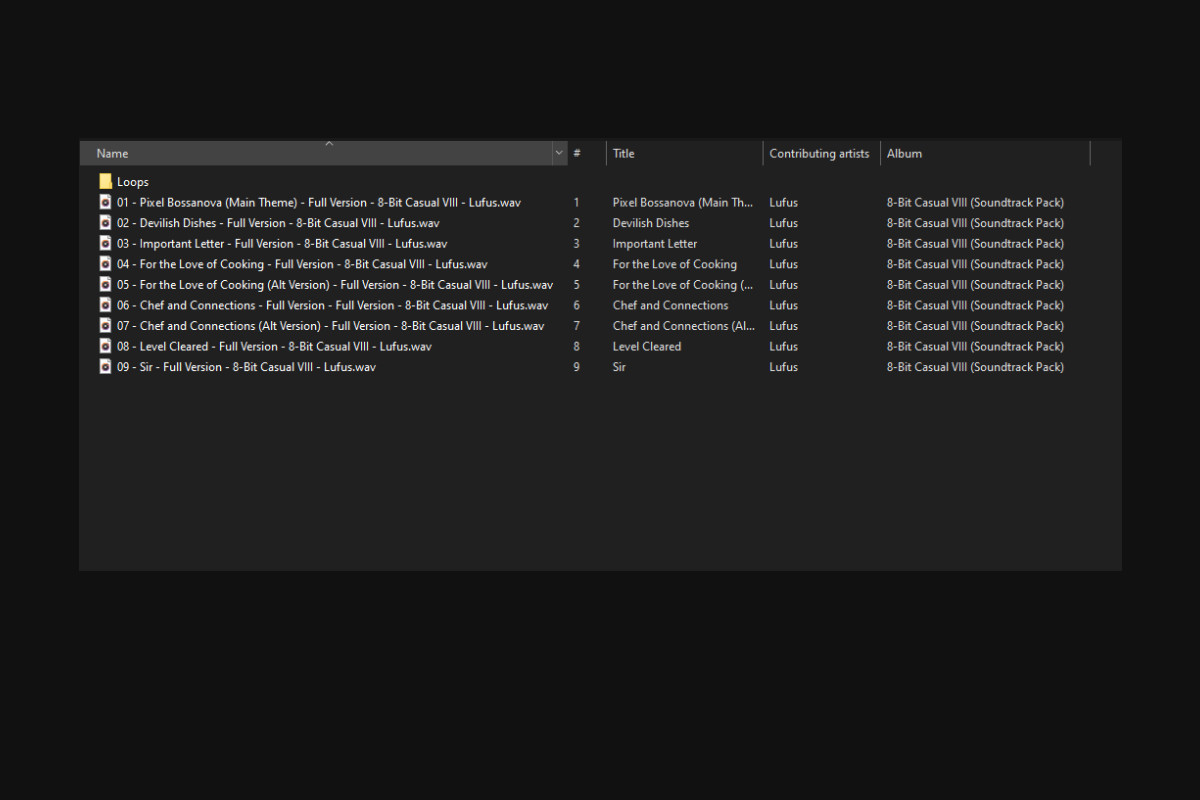Click the audio file icon for 02 Devilish Dishes

pyautogui.click(x=105, y=223)
